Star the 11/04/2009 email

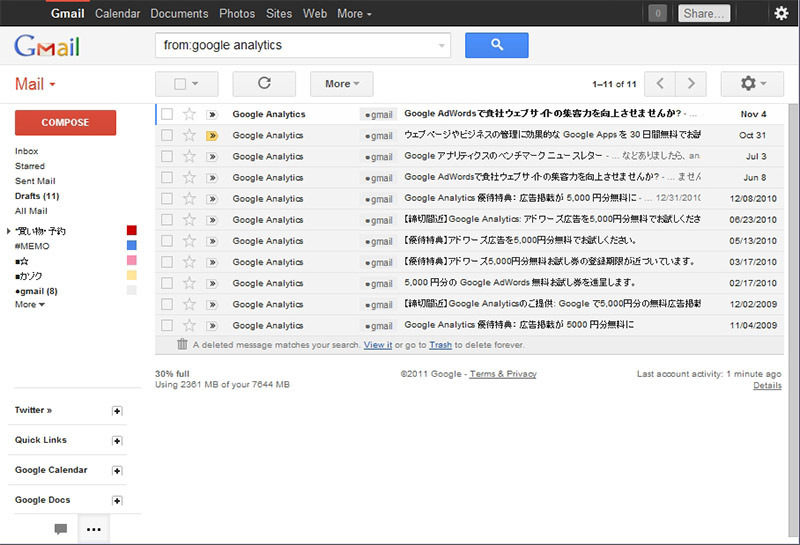pos(189,325)
